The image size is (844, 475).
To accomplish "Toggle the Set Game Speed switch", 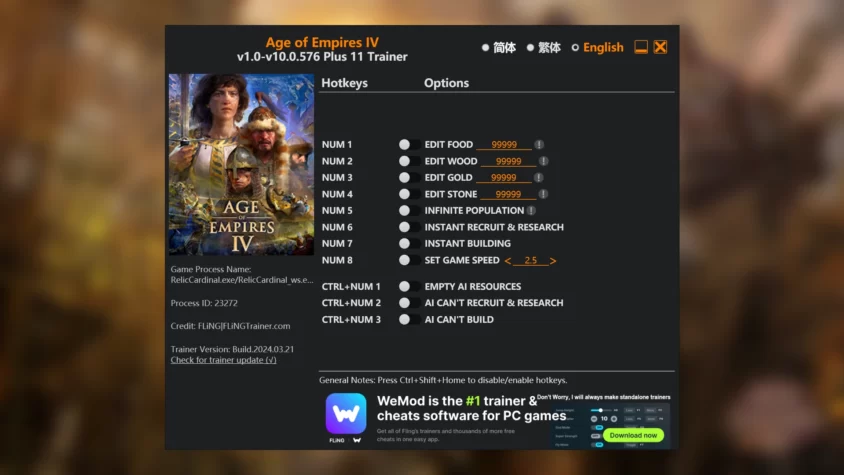I will [x=409, y=260].
